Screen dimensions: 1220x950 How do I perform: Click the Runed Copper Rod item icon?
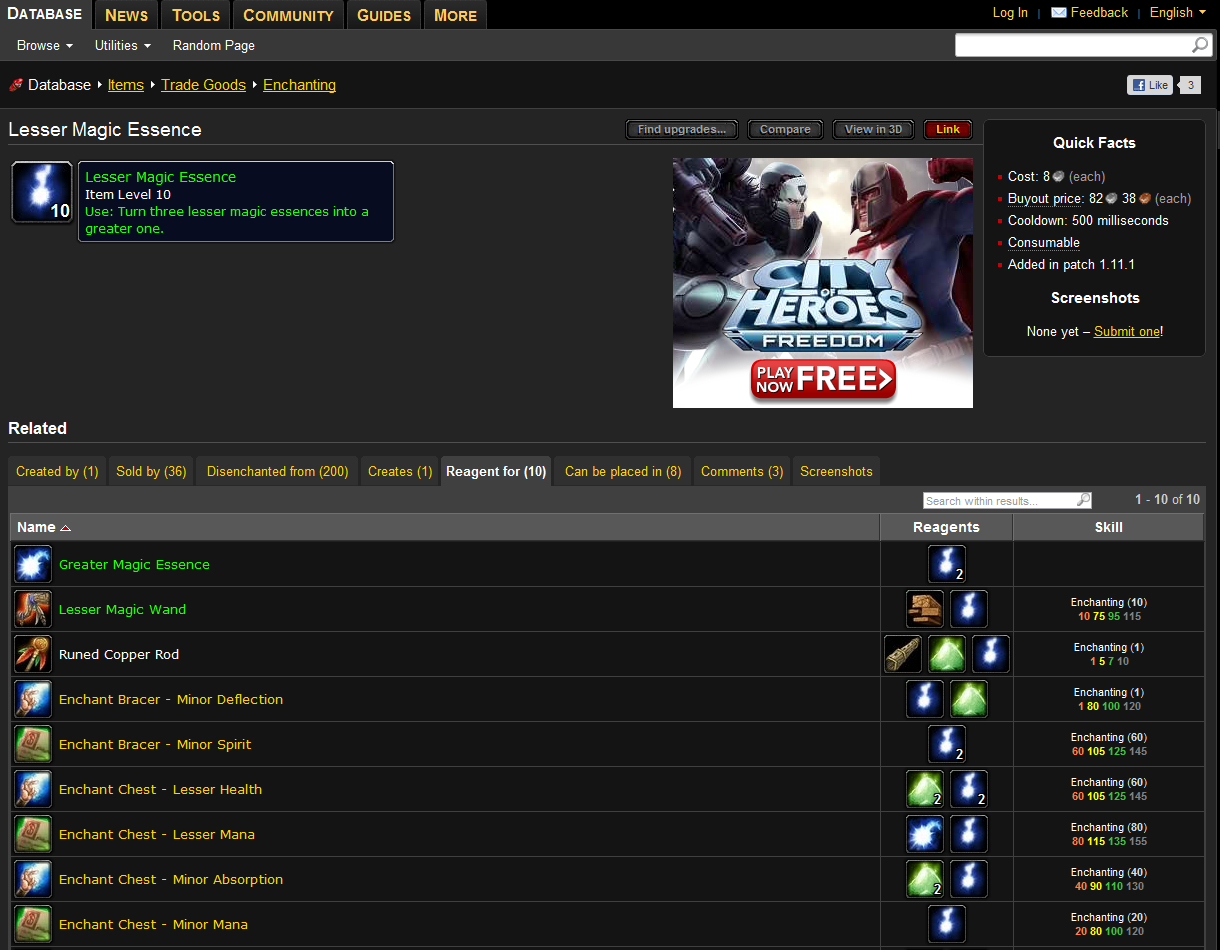(x=32, y=654)
